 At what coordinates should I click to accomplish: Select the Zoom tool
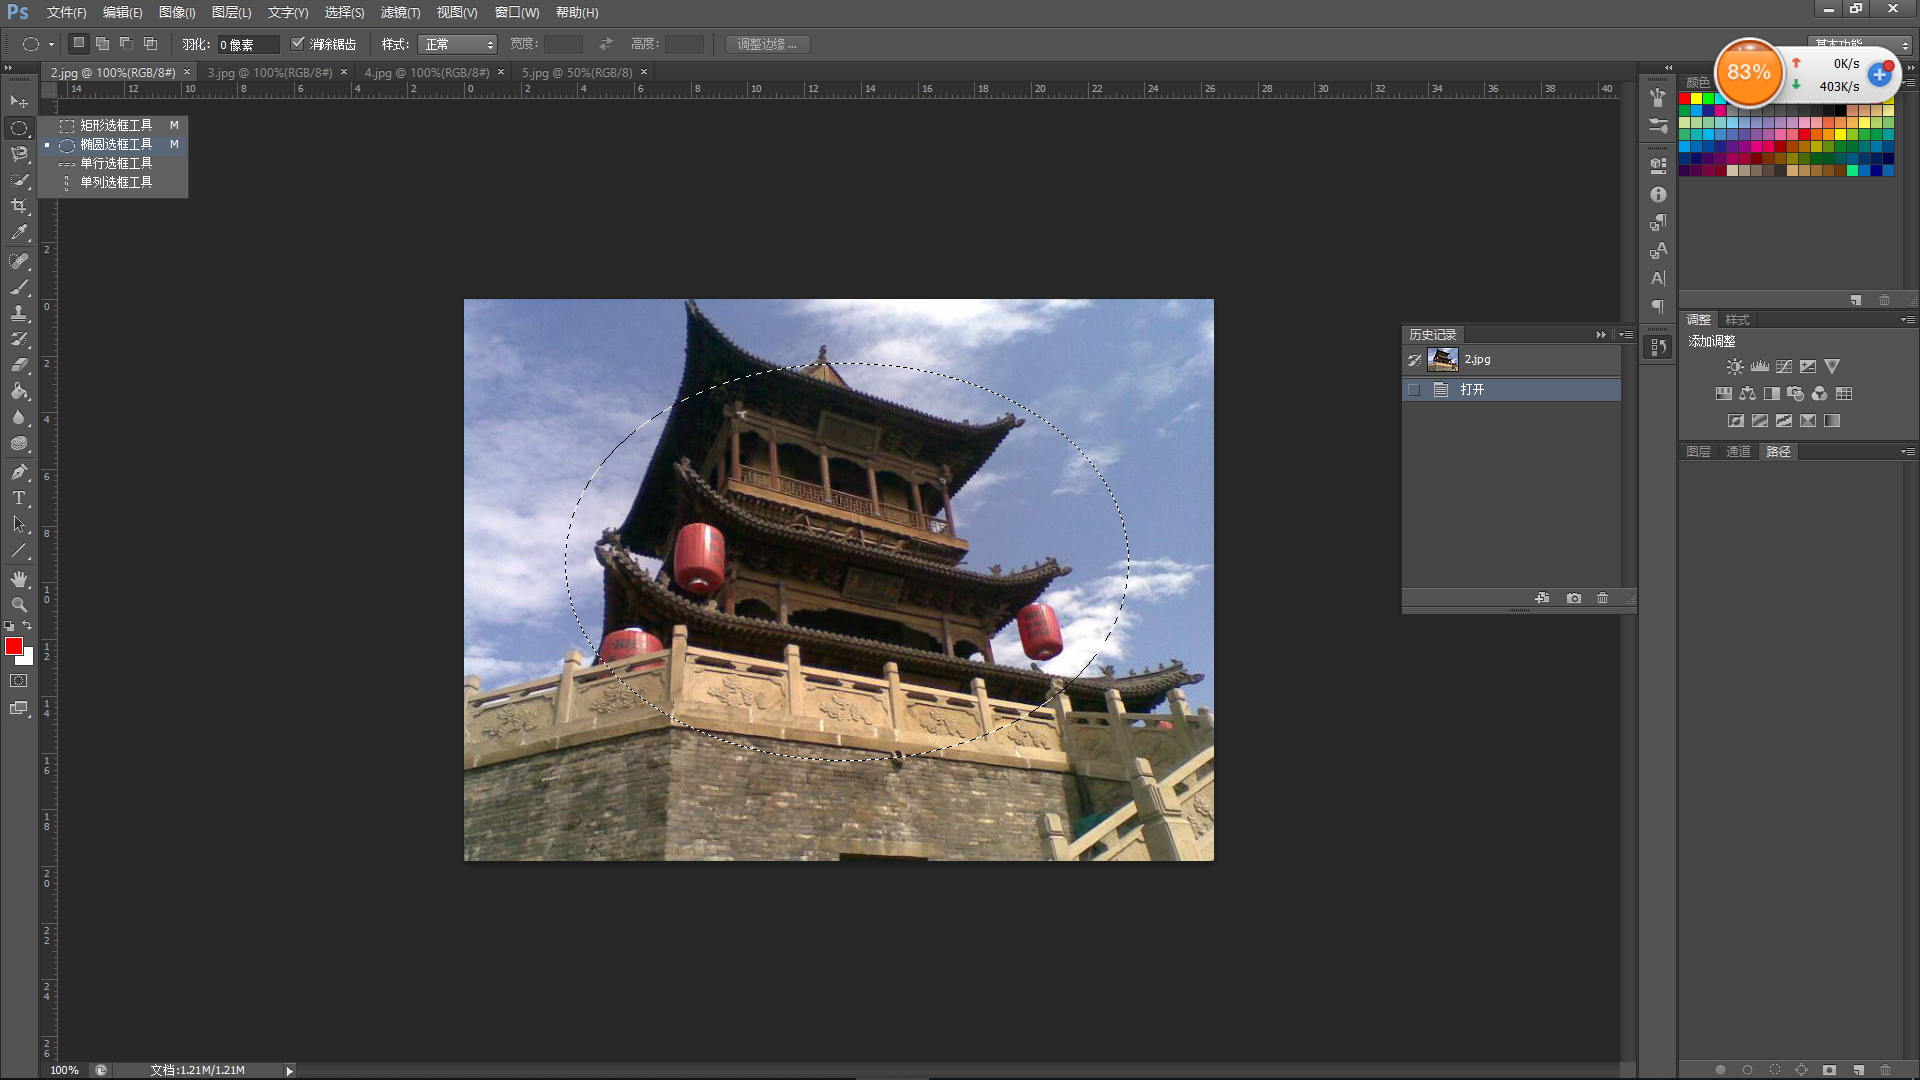pos(19,605)
